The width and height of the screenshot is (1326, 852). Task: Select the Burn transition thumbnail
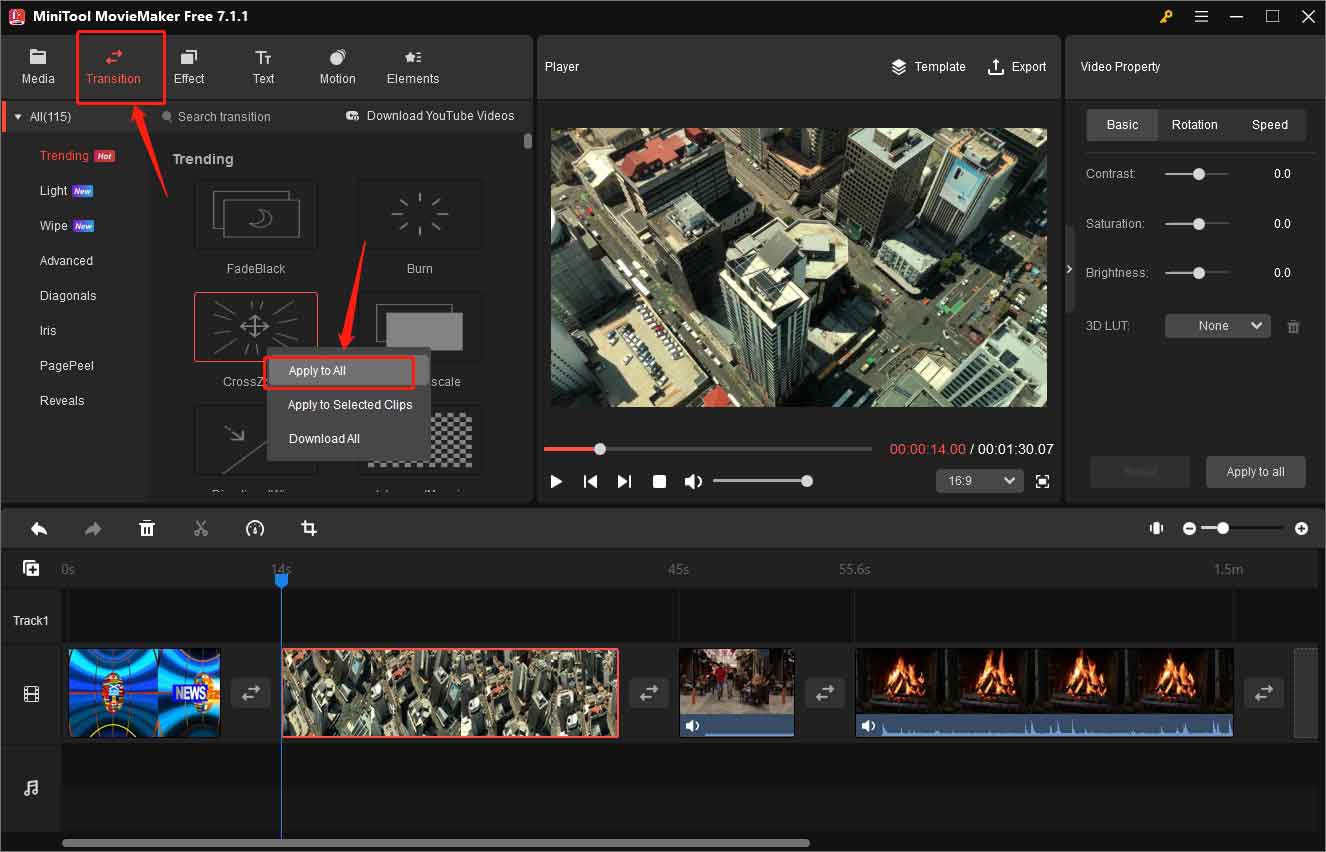pyautogui.click(x=420, y=215)
